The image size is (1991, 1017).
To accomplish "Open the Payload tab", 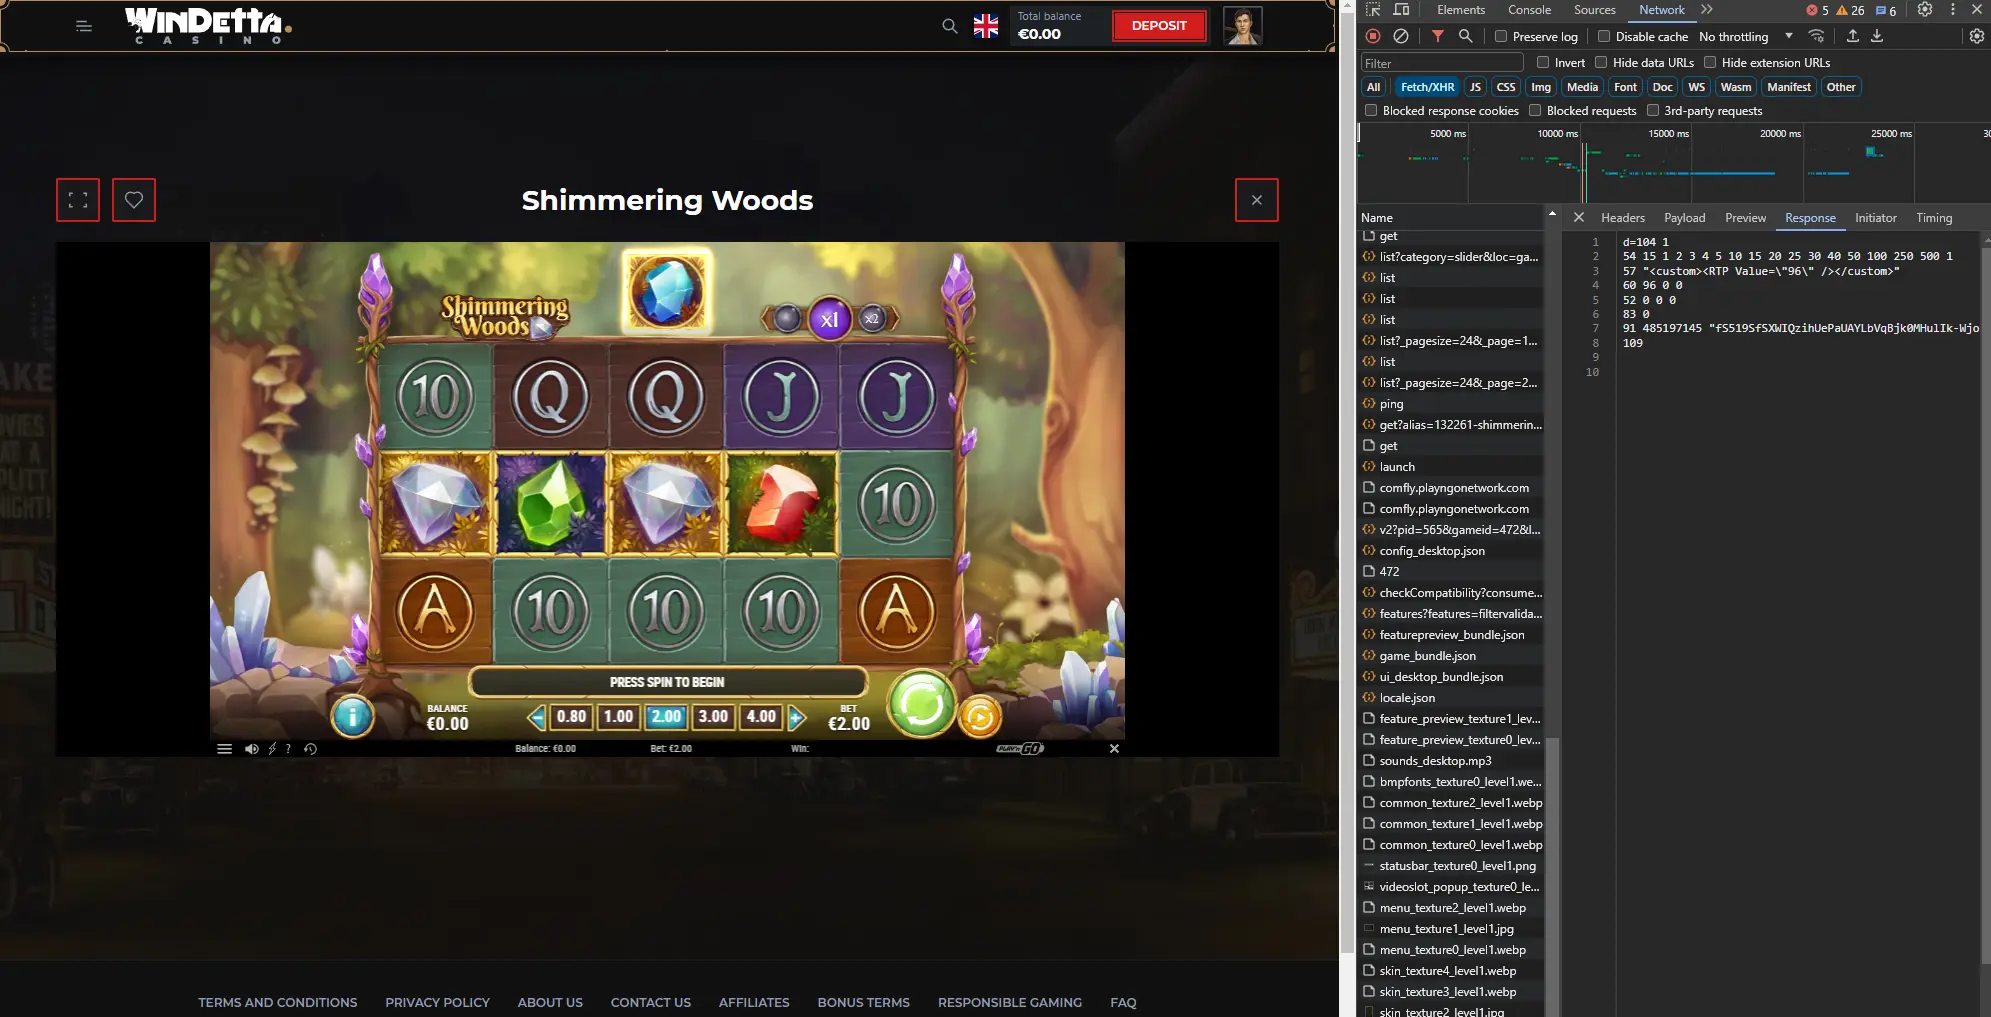I will (x=1684, y=217).
